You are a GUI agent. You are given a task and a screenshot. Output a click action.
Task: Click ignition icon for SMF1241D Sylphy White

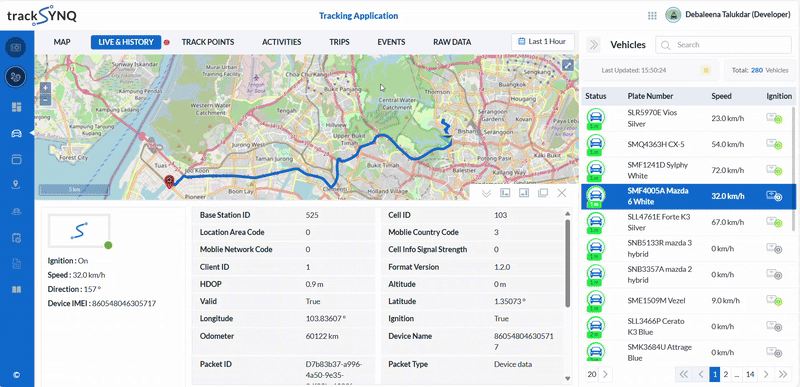coord(774,170)
